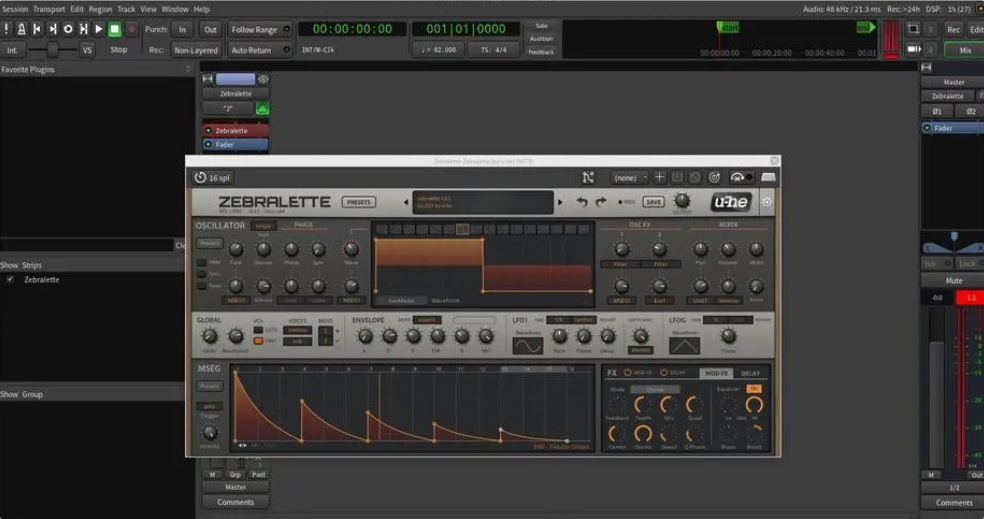The width and height of the screenshot is (984, 519).
Task: Toggle Zebralette strip visibility eye icon
Action: [263, 79]
